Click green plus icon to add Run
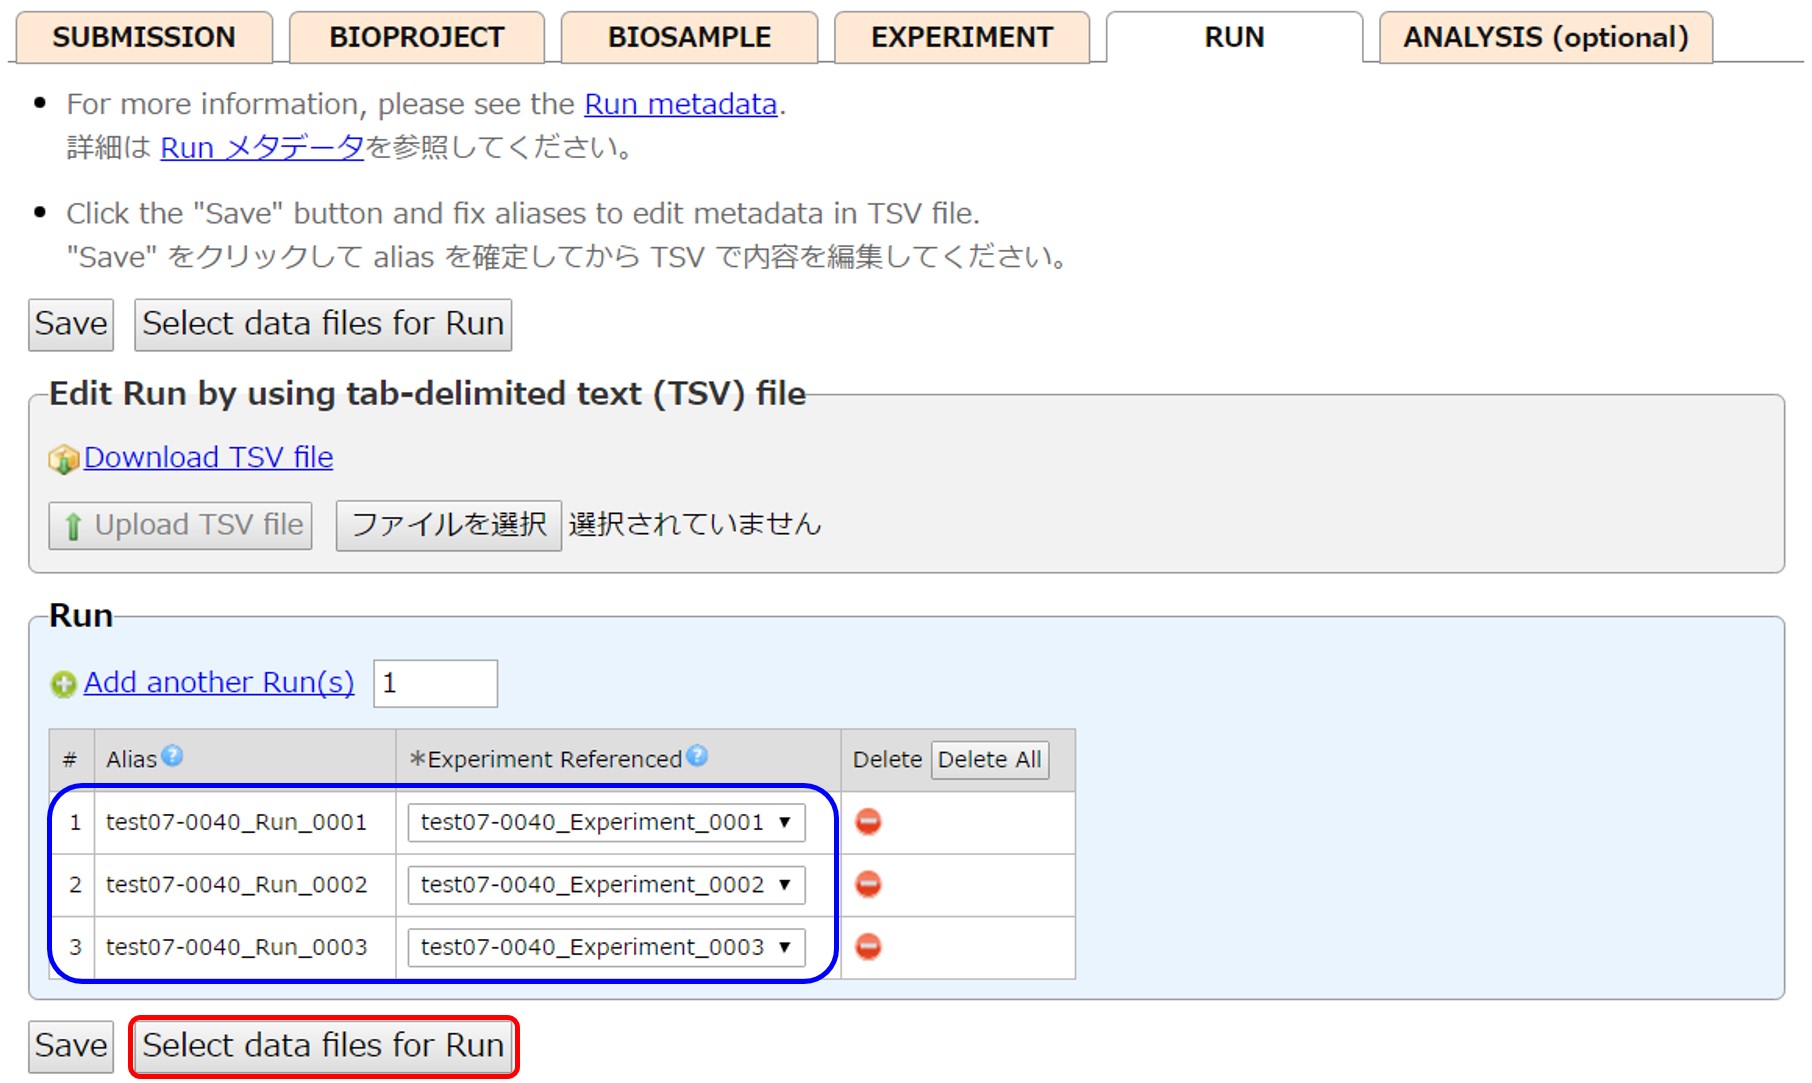This screenshot has width=1812, height=1083. click(63, 684)
